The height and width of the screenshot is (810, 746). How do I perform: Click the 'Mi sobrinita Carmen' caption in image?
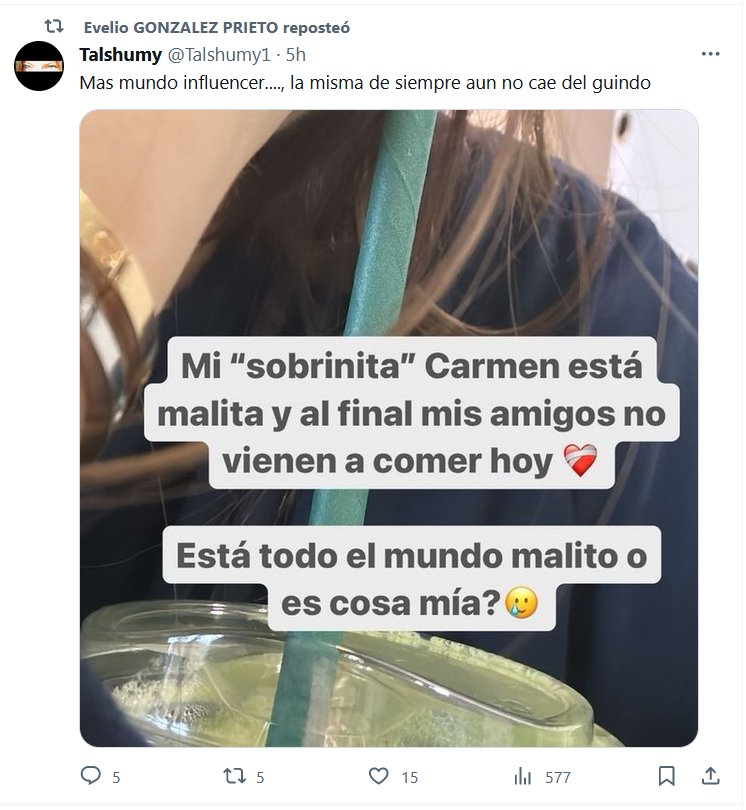(411, 413)
